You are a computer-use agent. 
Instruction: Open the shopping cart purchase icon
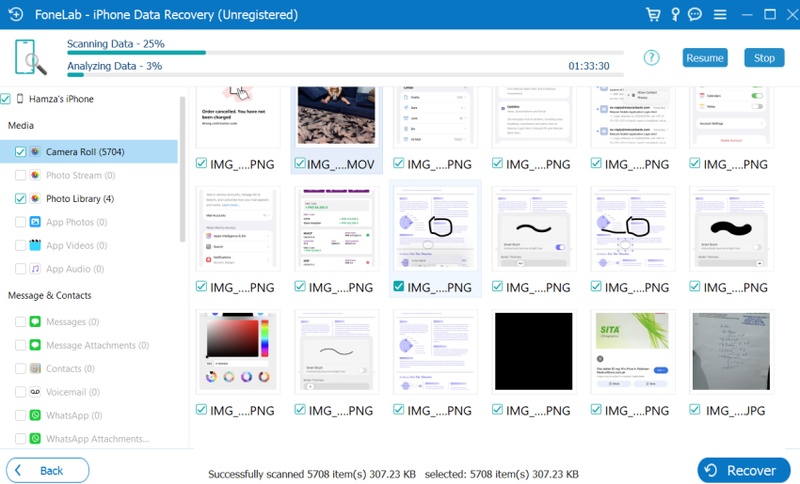point(653,14)
